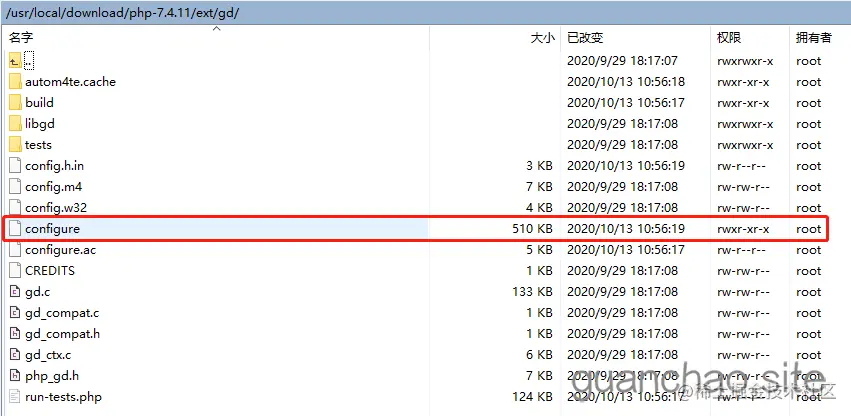
Task: Click the config.h.in file icon
Action: (15, 166)
